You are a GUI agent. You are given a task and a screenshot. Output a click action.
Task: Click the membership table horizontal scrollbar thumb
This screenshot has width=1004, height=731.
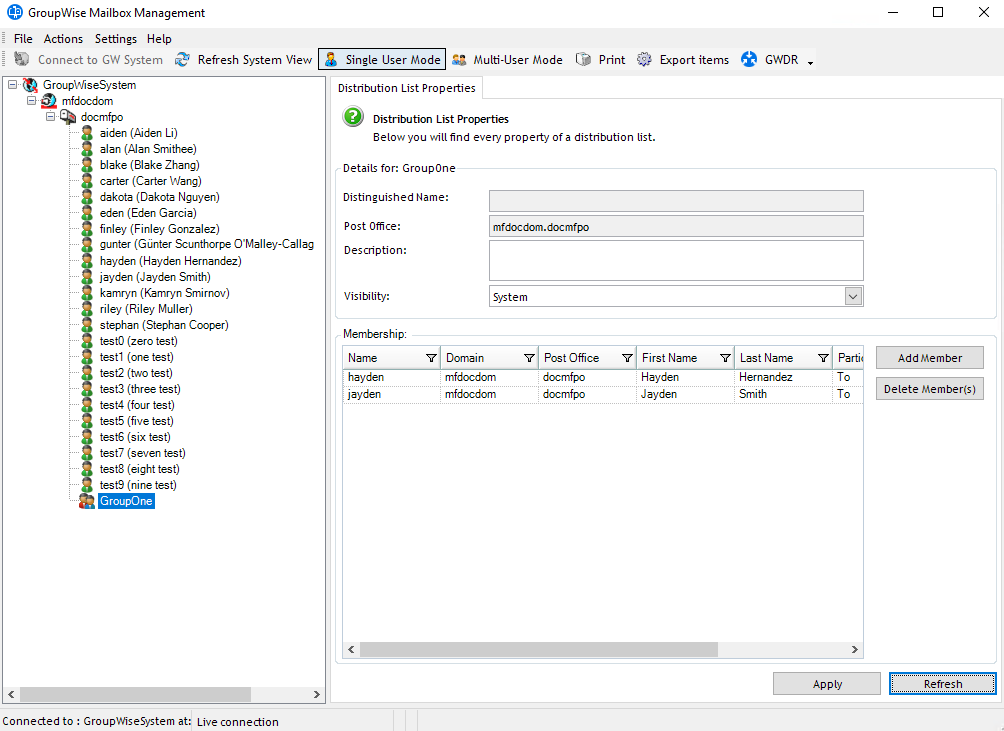538,649
